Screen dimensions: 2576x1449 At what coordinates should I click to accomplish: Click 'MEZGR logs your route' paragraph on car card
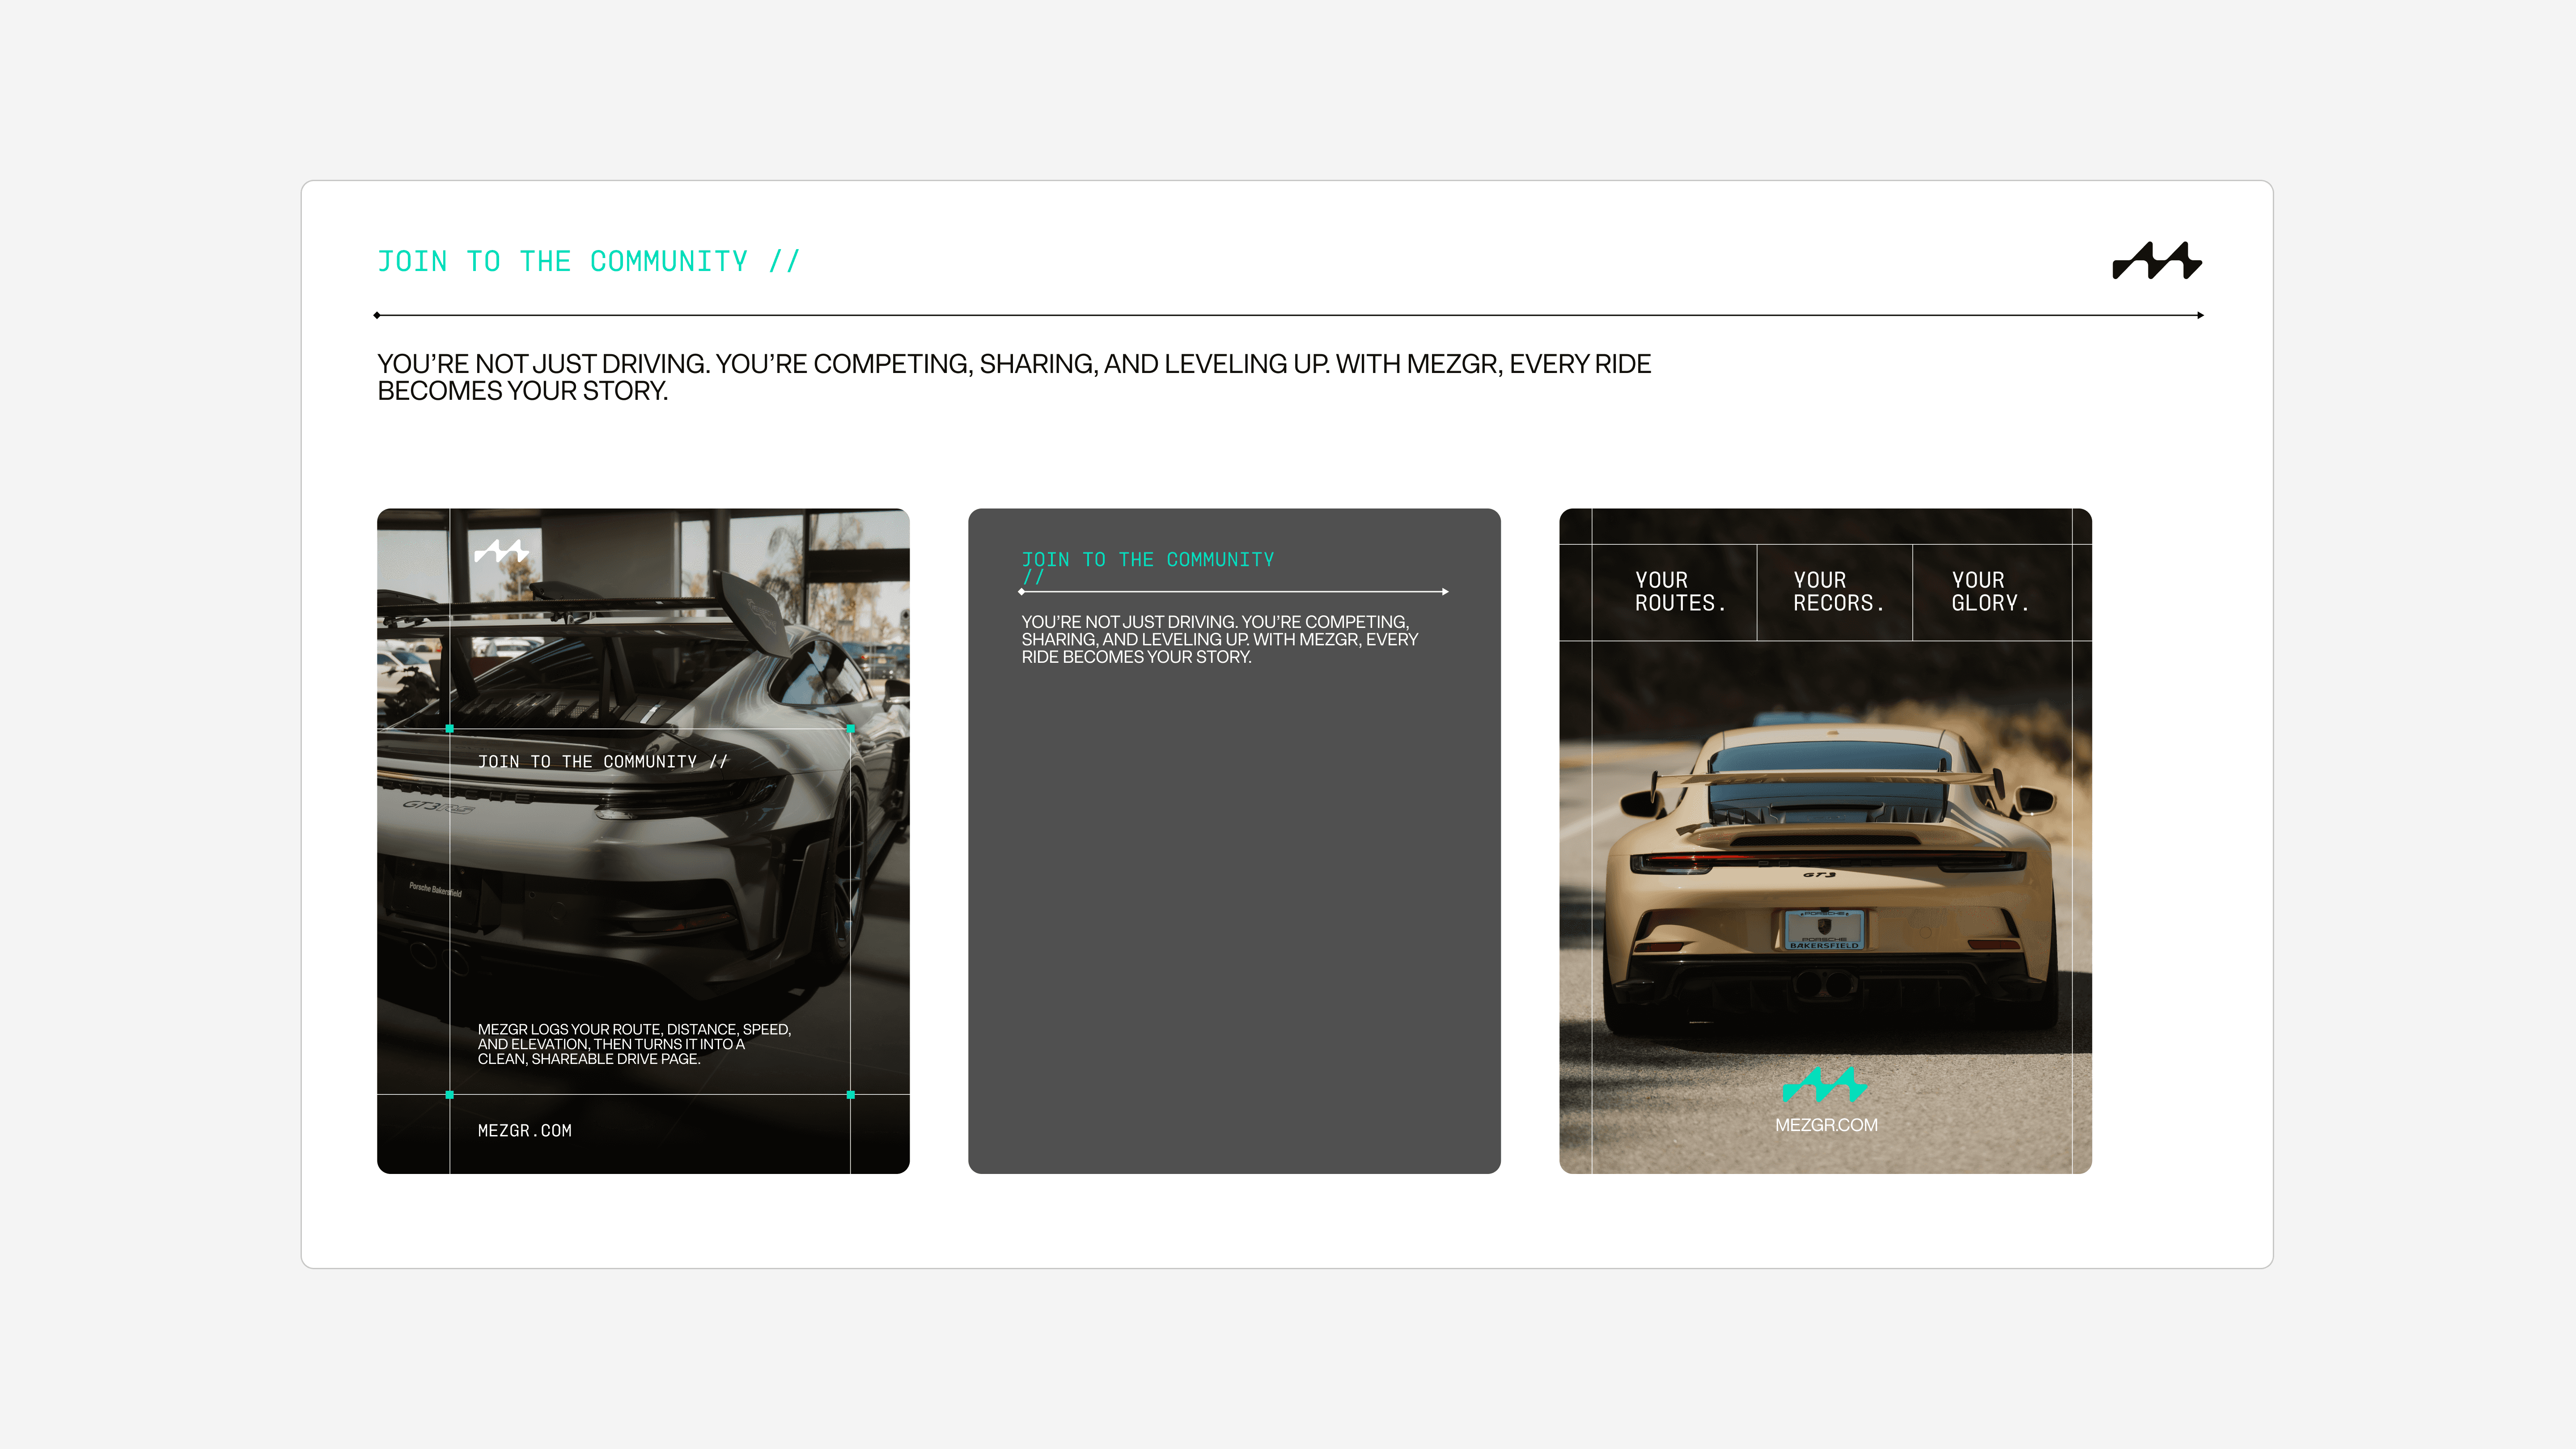[x=634, y=1044]
